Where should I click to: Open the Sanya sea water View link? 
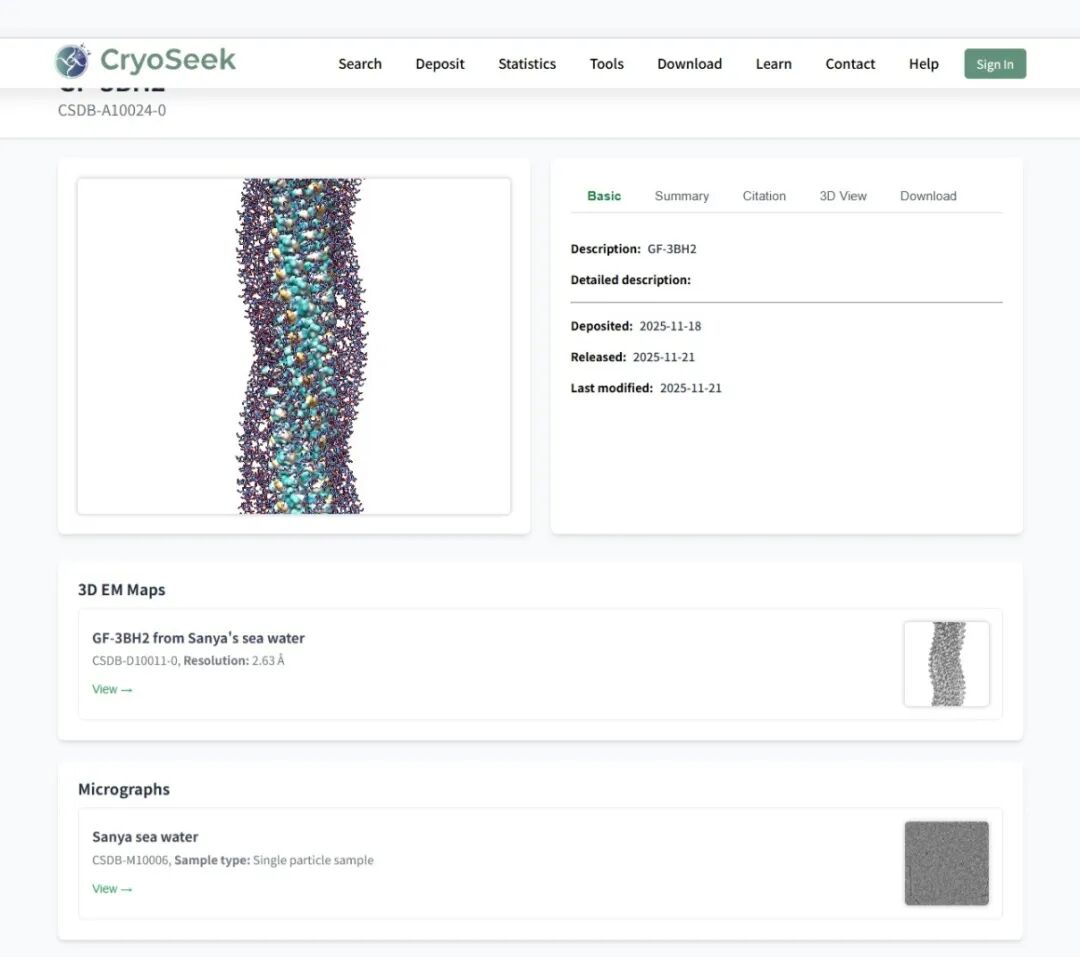(112, 888)
